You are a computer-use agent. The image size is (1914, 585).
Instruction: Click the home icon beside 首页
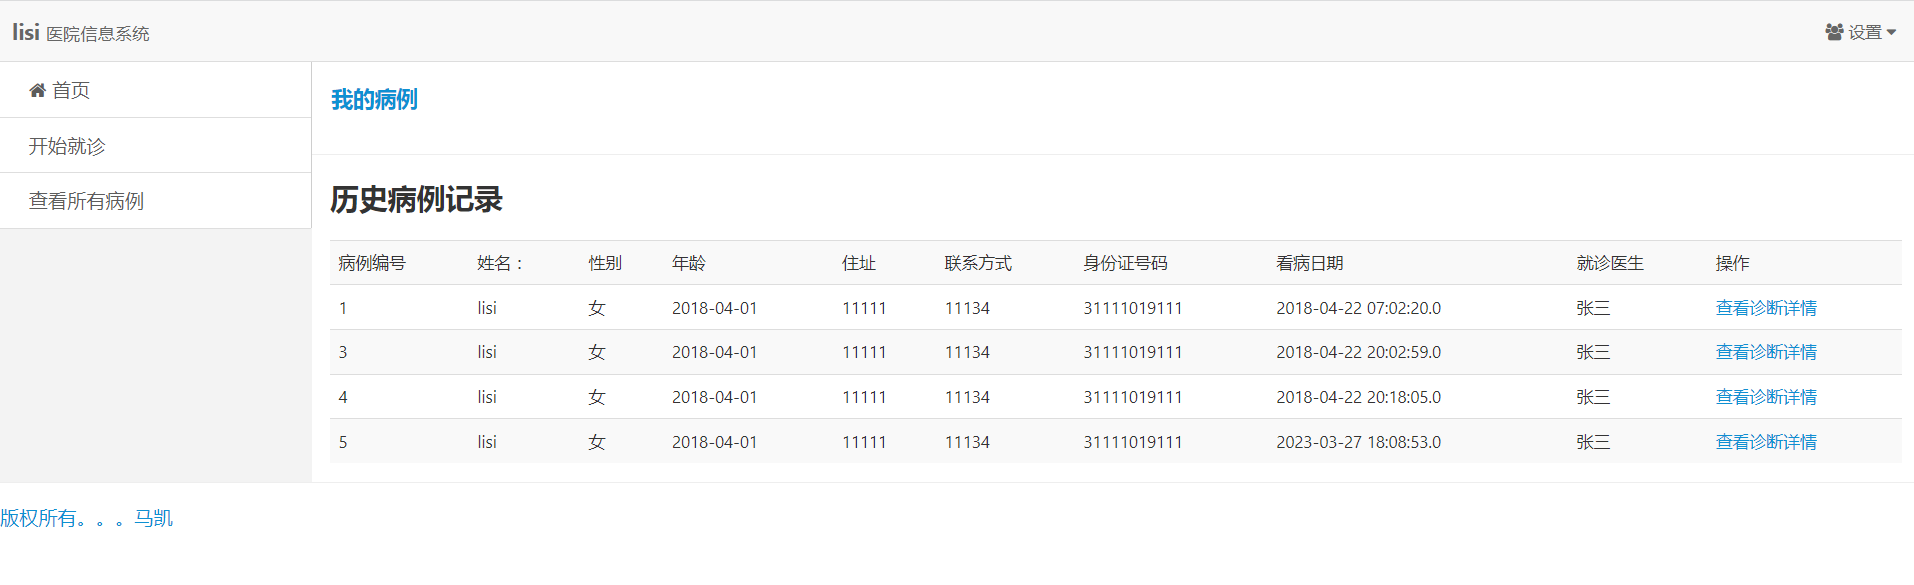click(37, 90)
